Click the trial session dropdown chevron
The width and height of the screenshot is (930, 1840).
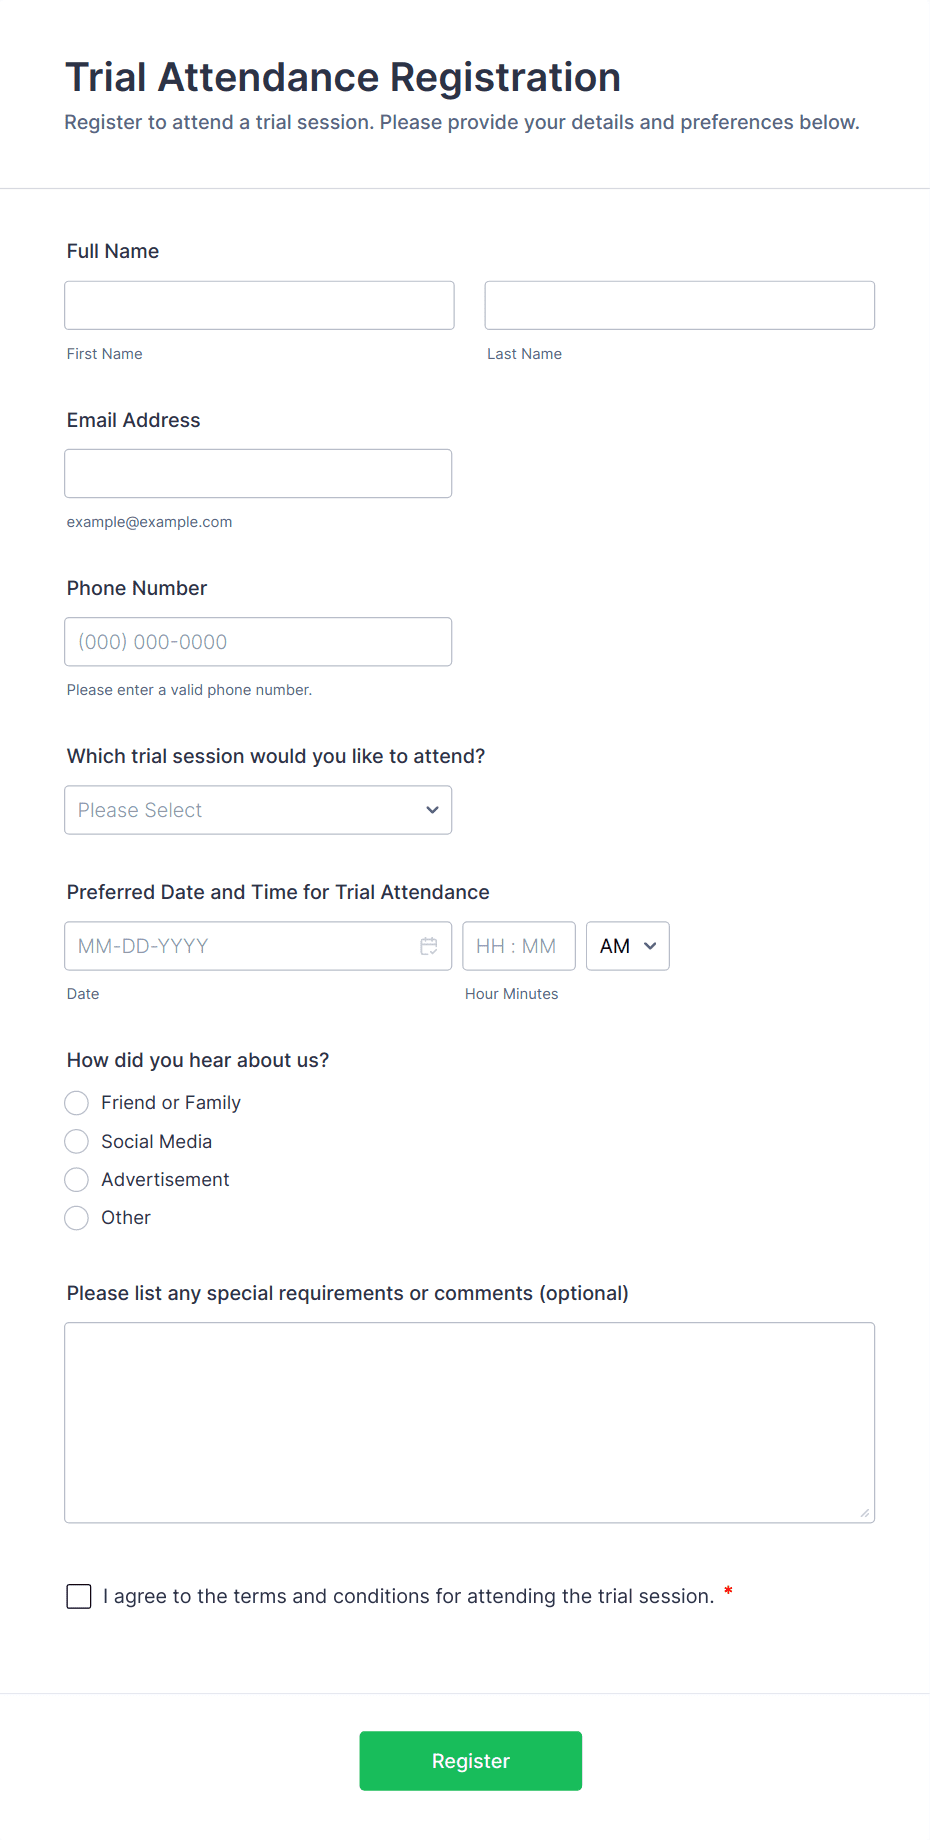pos(432,810)
